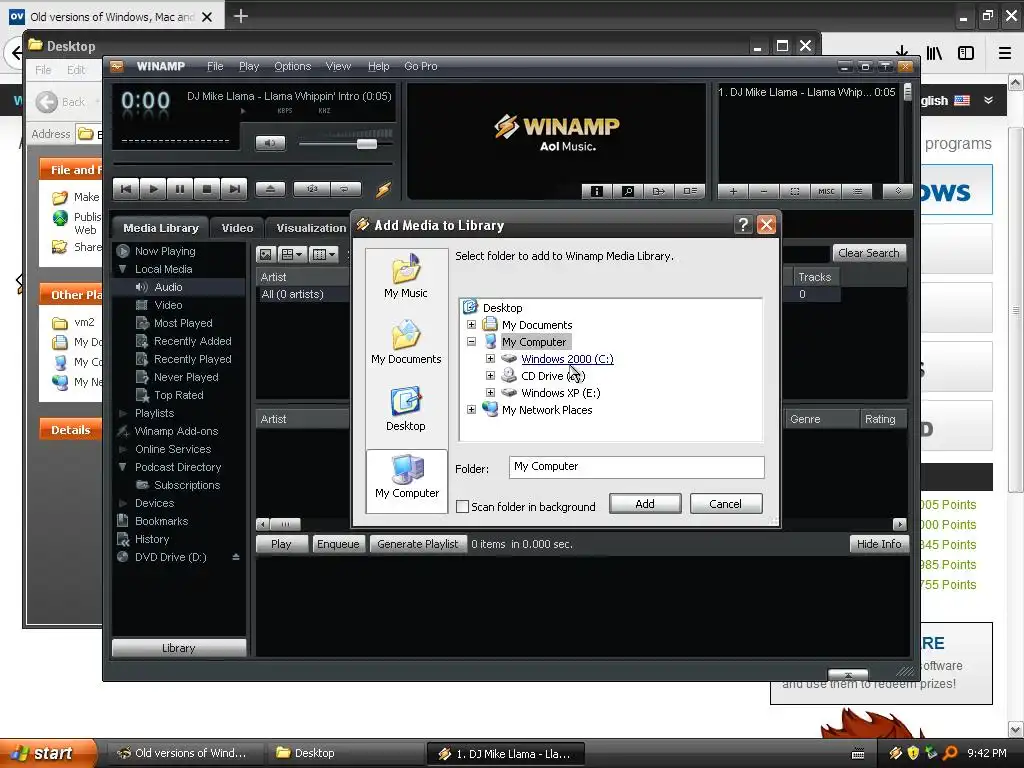Screen dimensions: 1024x768
Task: Expand My Network Places node
Action: (472, 409)
